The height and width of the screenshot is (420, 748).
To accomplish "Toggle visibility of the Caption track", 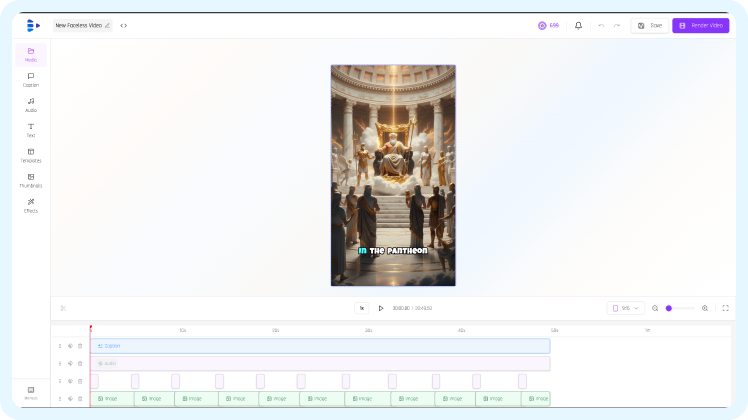I will [70, 346].
